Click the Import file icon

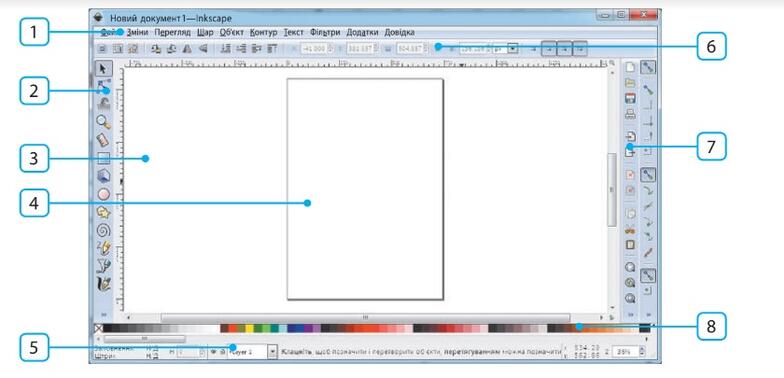(630, 136)
